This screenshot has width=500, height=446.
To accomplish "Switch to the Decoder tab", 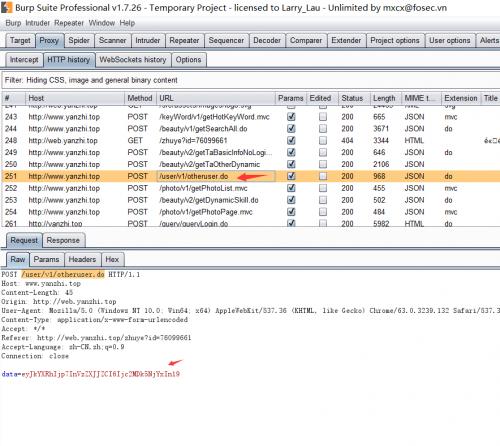I will [267, 40].
